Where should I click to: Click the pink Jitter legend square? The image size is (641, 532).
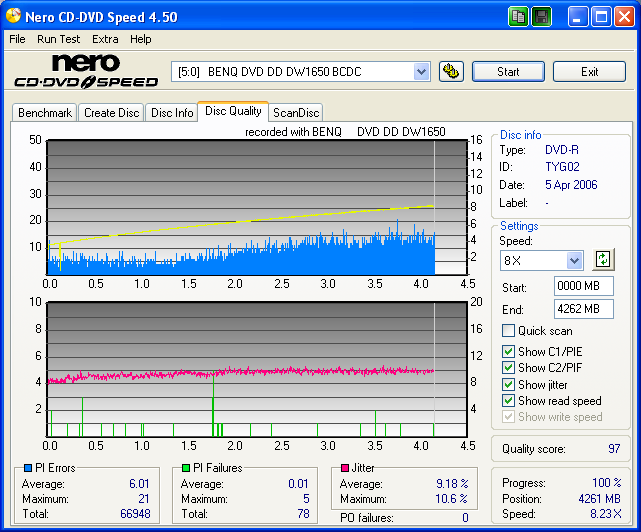pyautogui.click(x=345, y=468)
